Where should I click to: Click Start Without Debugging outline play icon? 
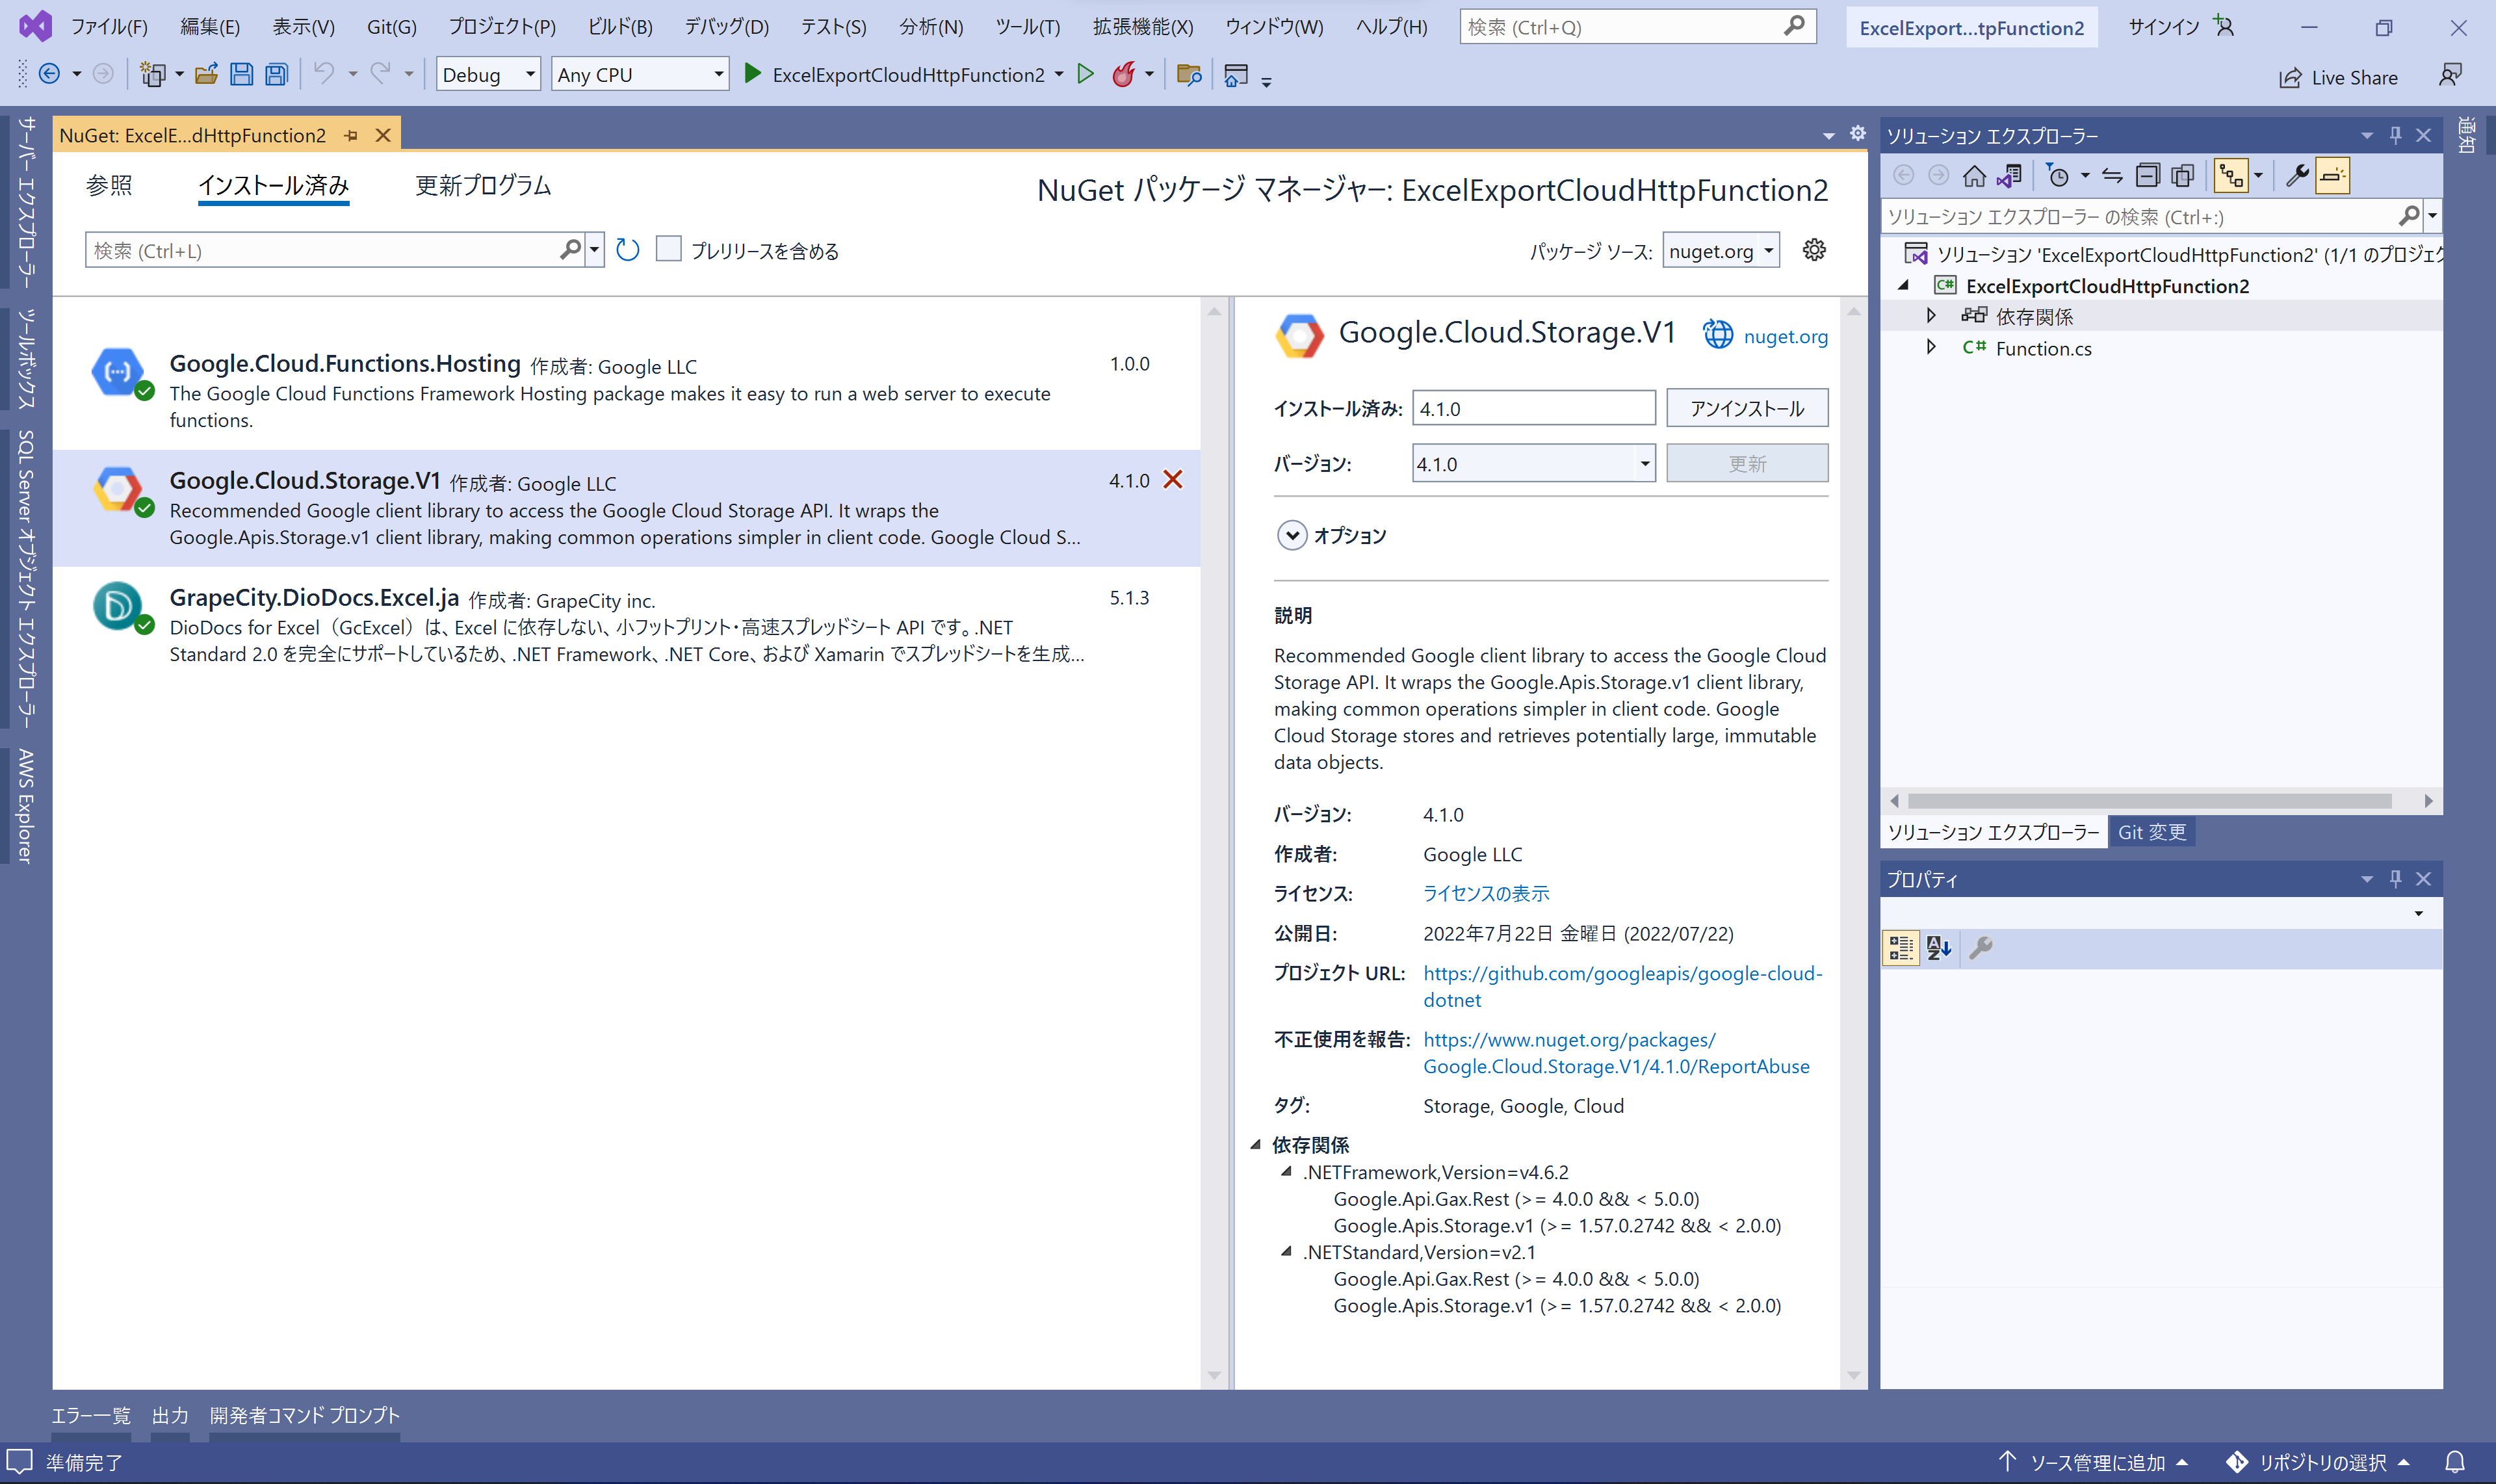click(x=1085, y=74)
